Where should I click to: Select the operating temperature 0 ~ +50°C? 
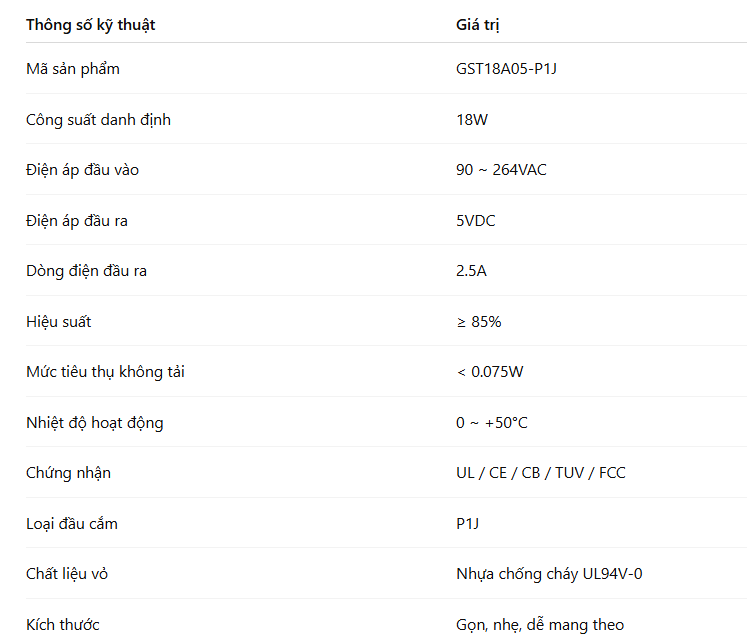(x=492, y=423)
